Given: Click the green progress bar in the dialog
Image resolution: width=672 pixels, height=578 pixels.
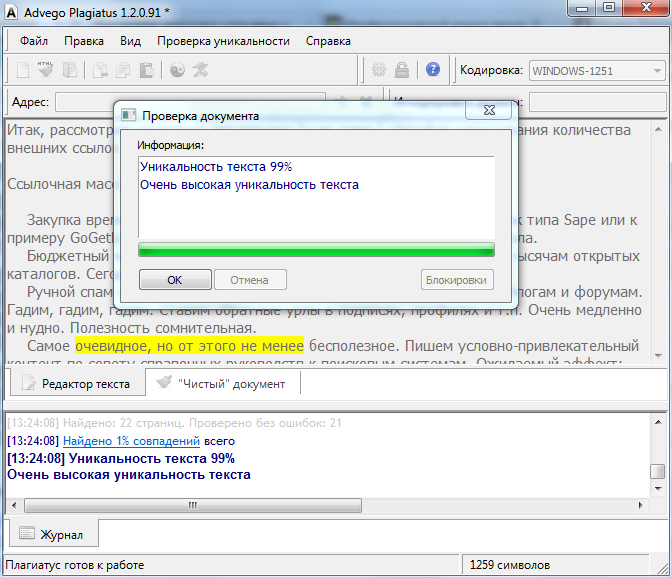Looking at the screenshot, I should click(x=316, y=249).
